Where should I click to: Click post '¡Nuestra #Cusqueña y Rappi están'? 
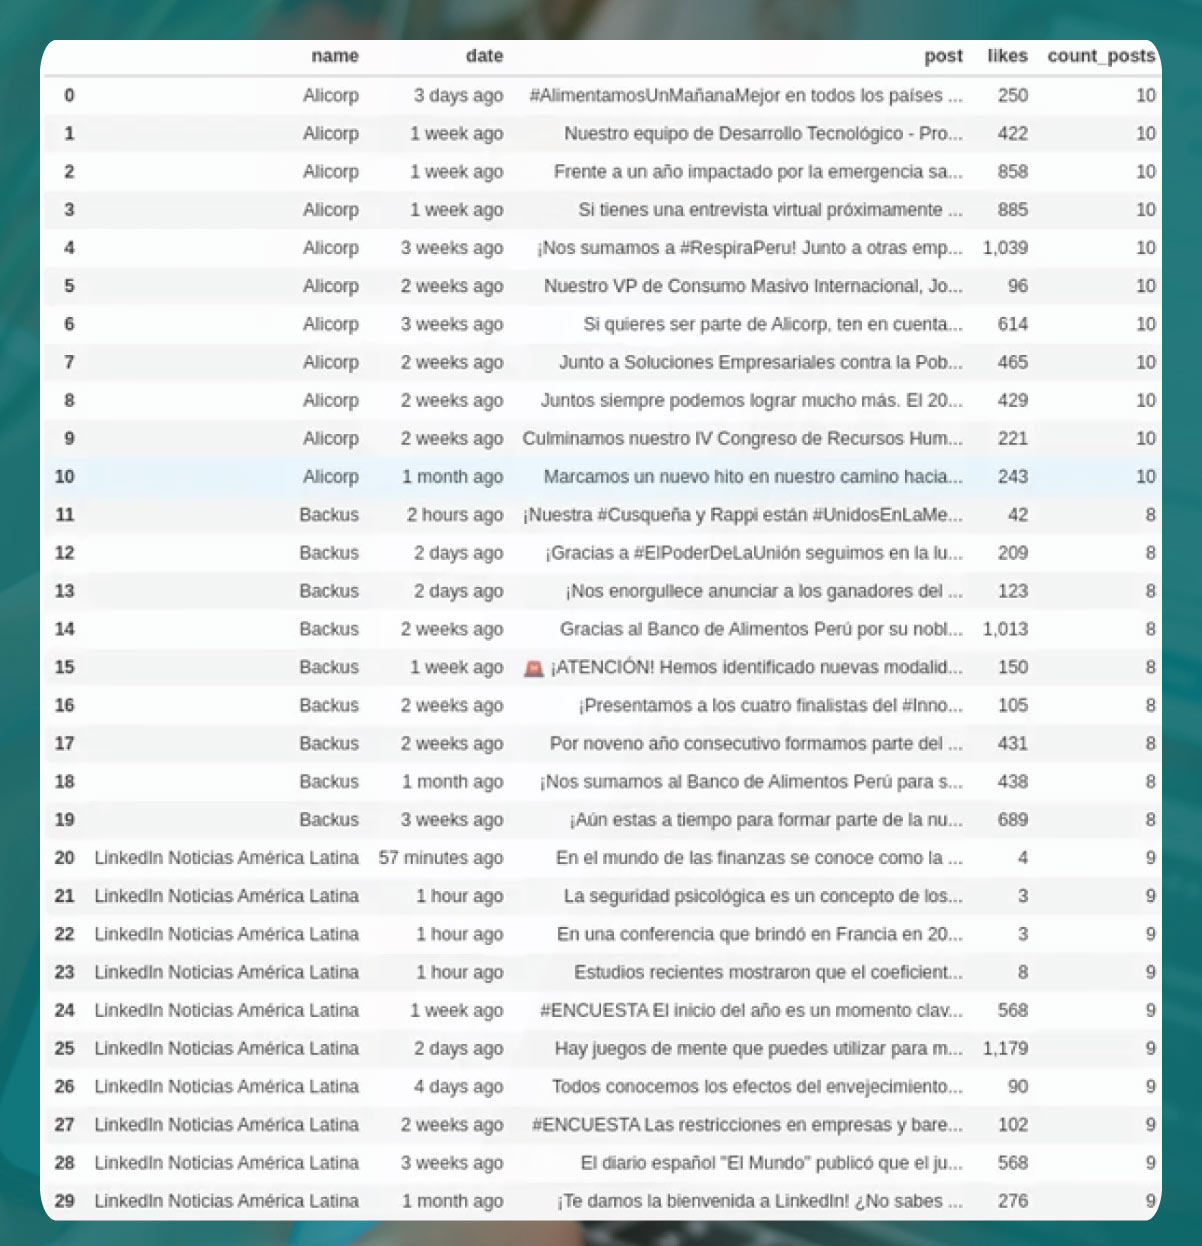click(742, 514)
